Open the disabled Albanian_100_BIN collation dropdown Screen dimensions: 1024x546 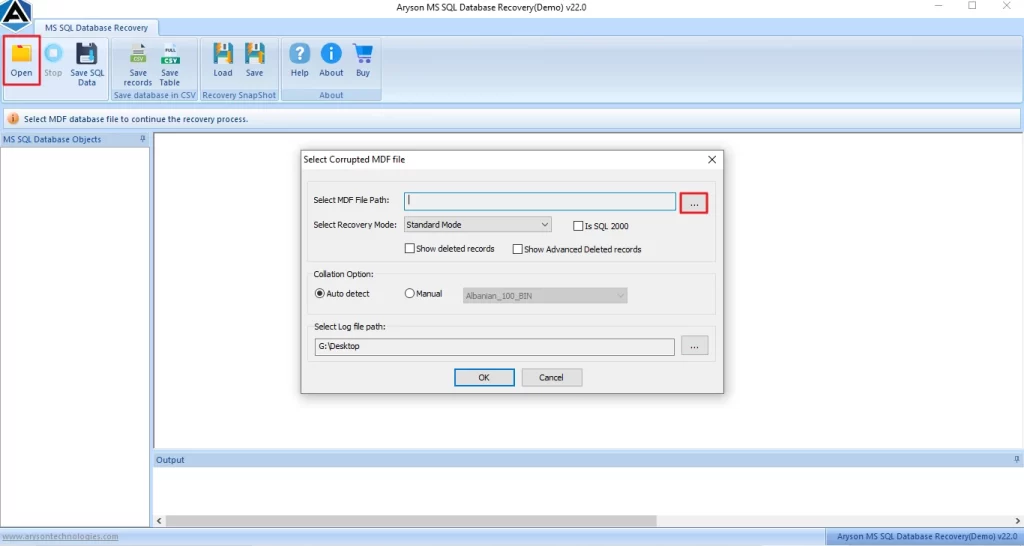[545, 296]
